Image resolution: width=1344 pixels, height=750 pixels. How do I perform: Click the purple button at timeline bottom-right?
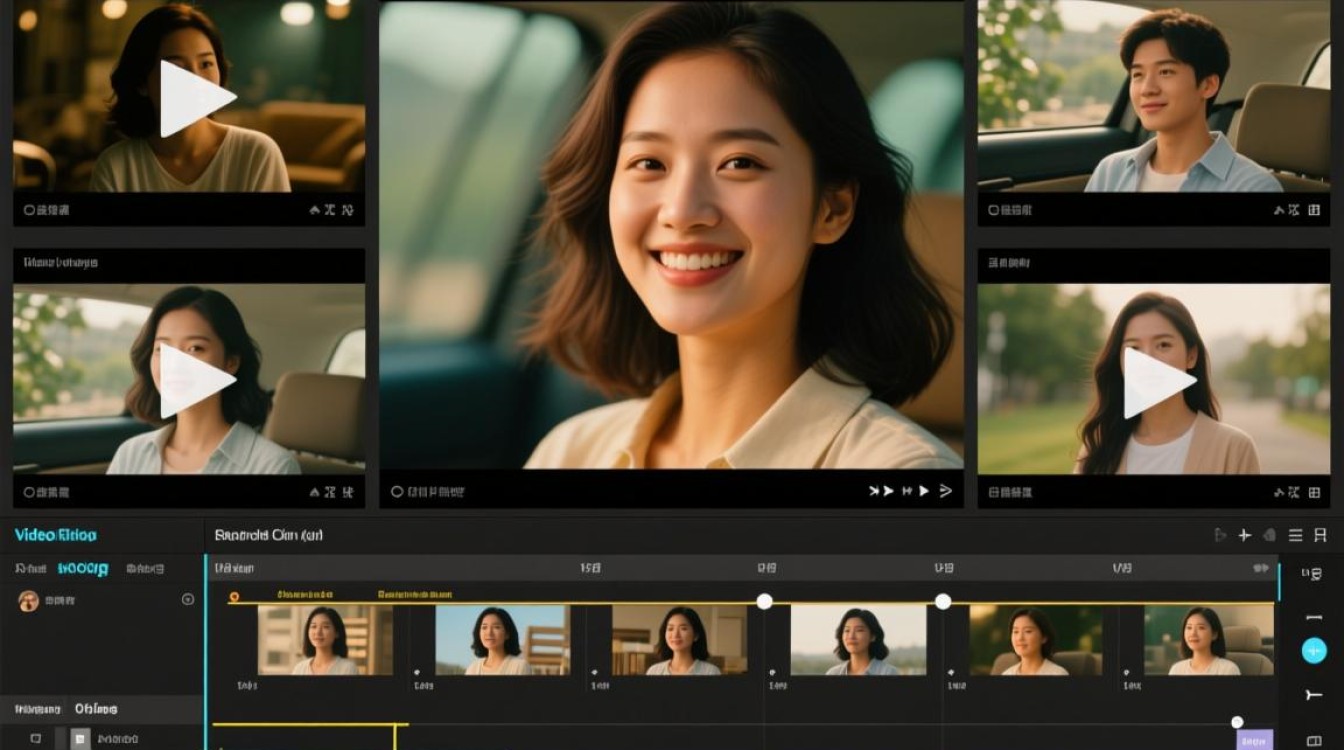click(1255, 740)
